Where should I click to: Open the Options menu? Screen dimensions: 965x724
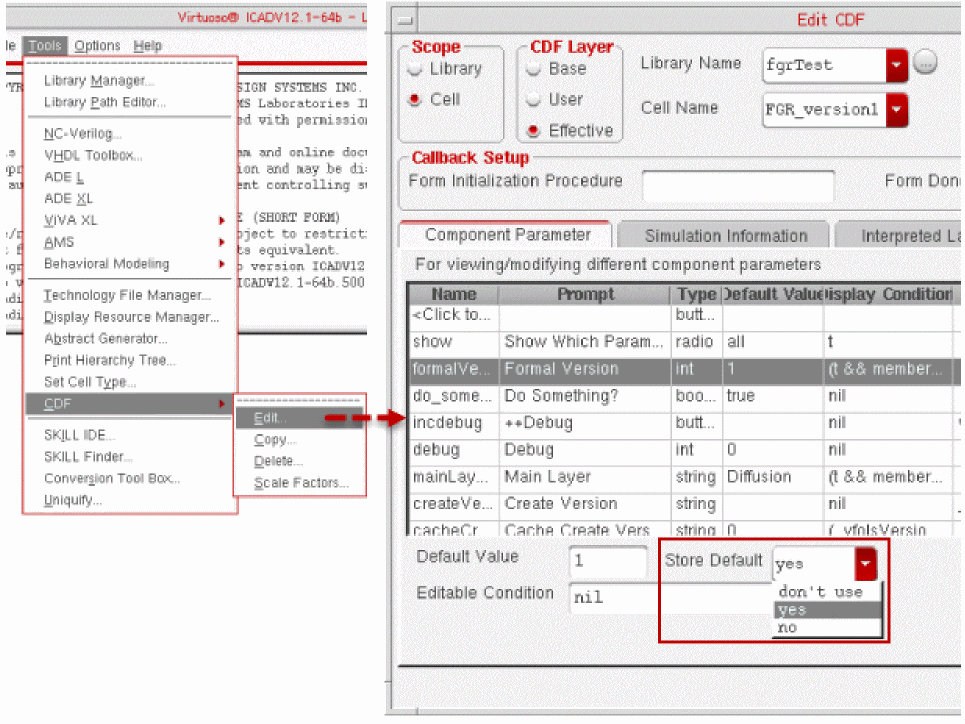click(x=97, y=46)
